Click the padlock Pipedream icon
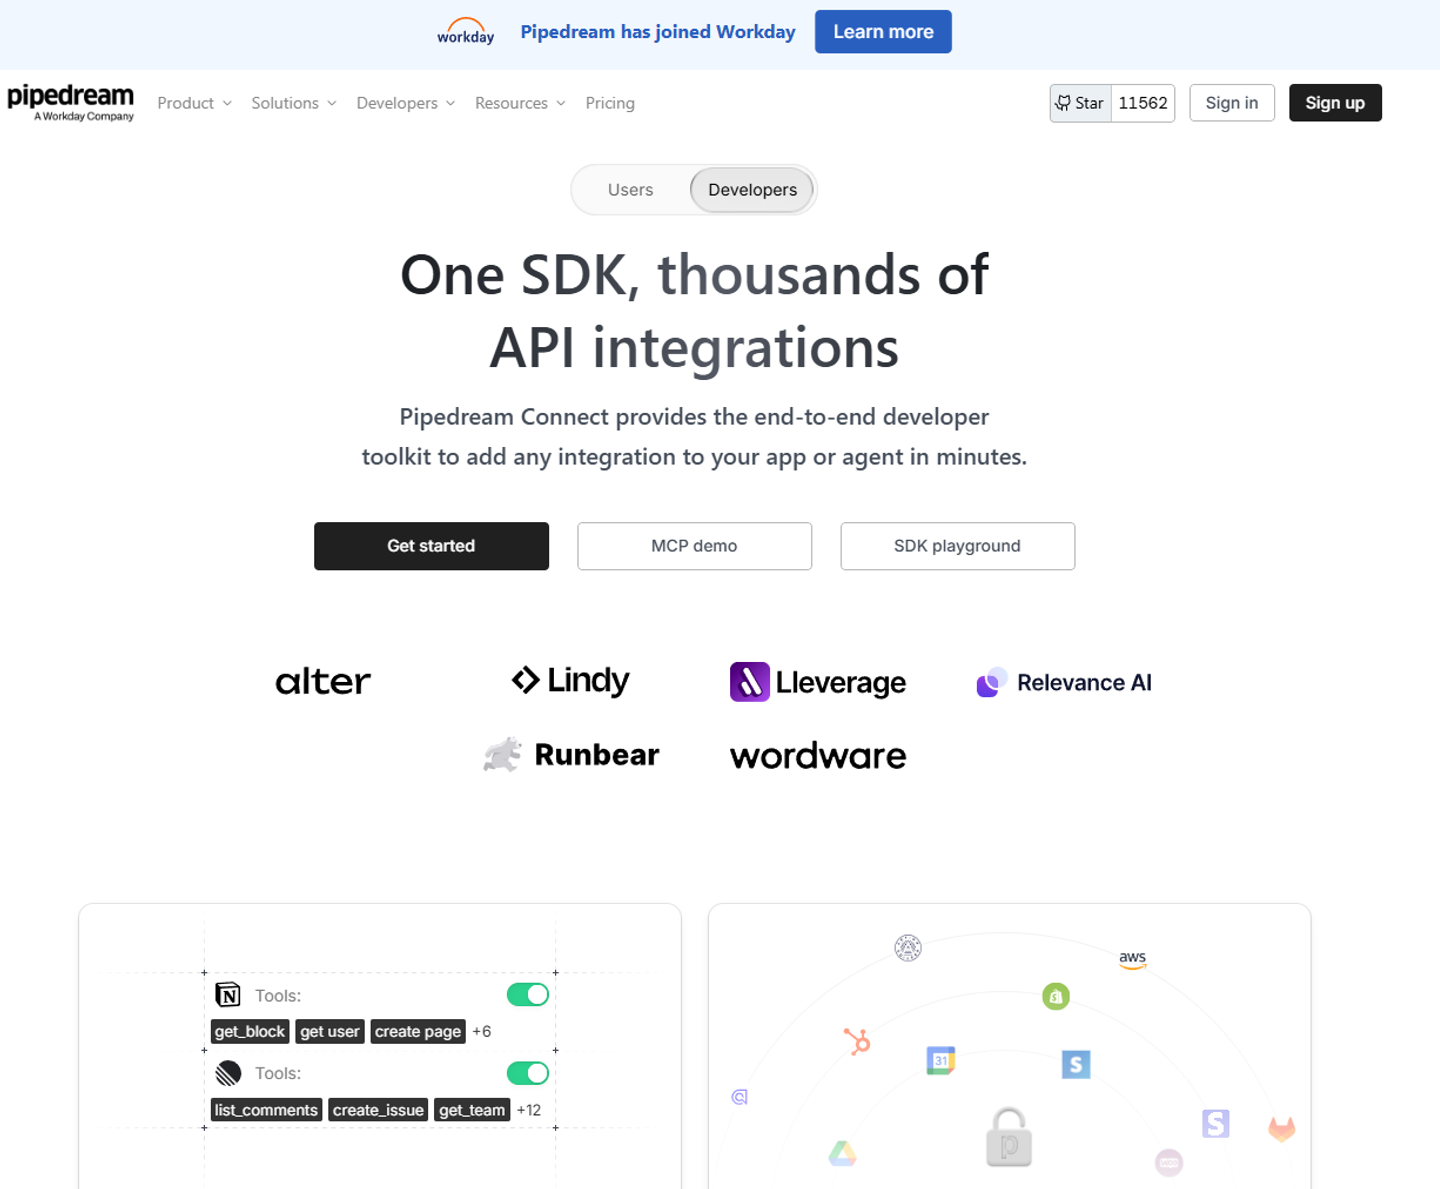Image resolution: width=1440 pixels, height=1189 pixels. click(1009, 1137)
